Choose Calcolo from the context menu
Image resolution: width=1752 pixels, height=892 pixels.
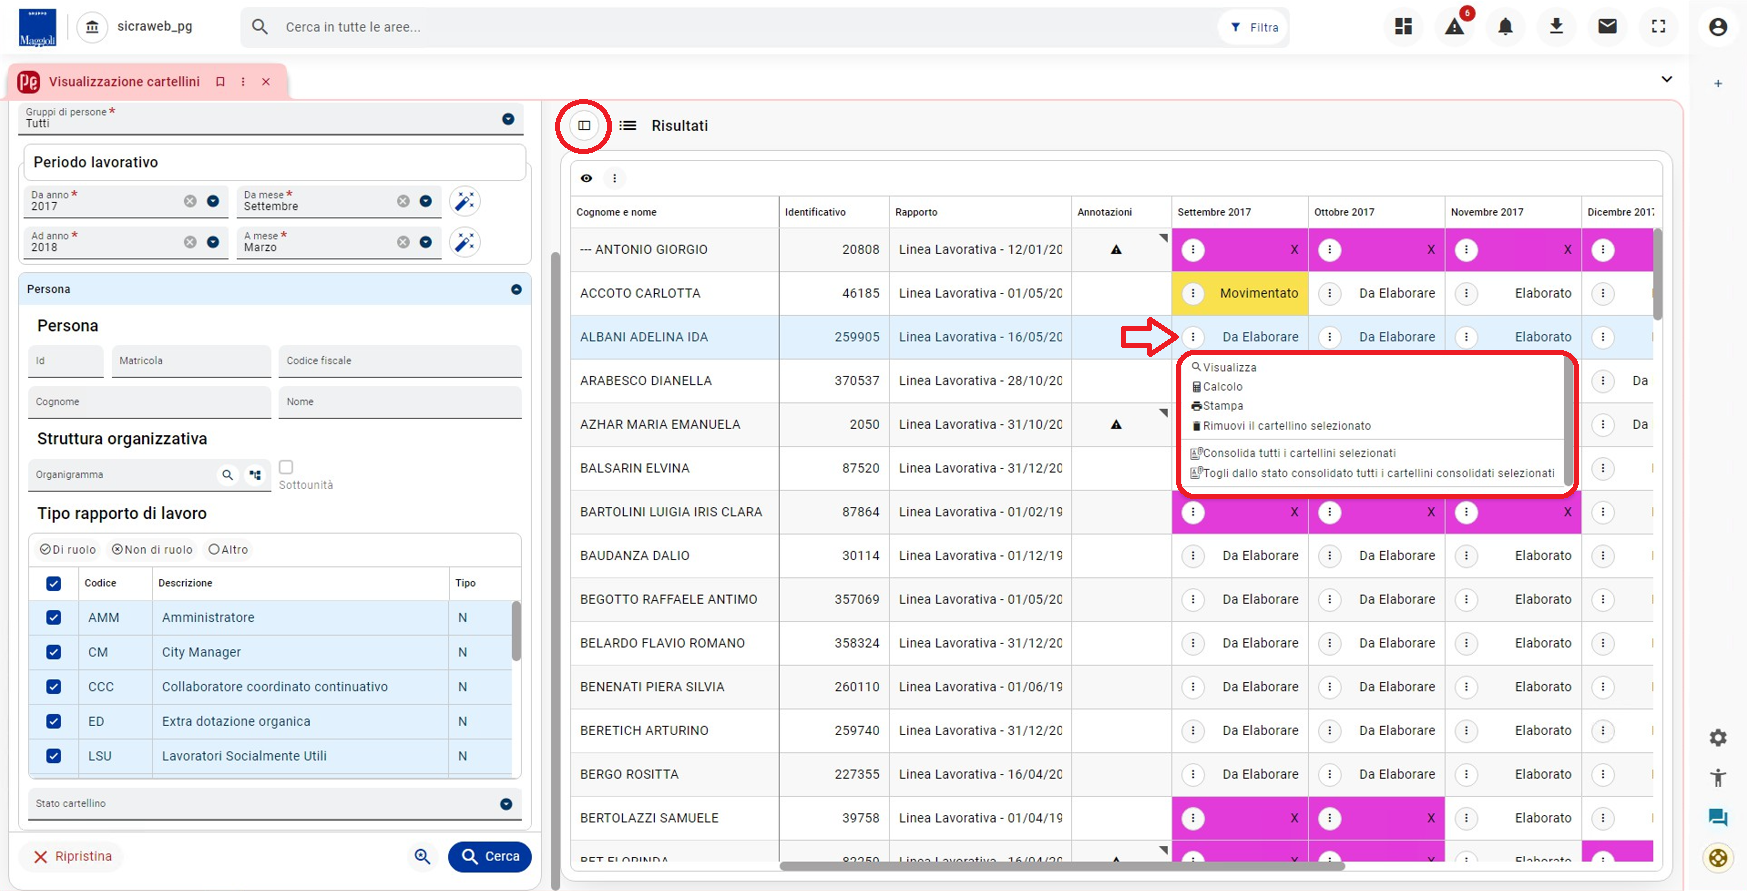click(1217, 387)
